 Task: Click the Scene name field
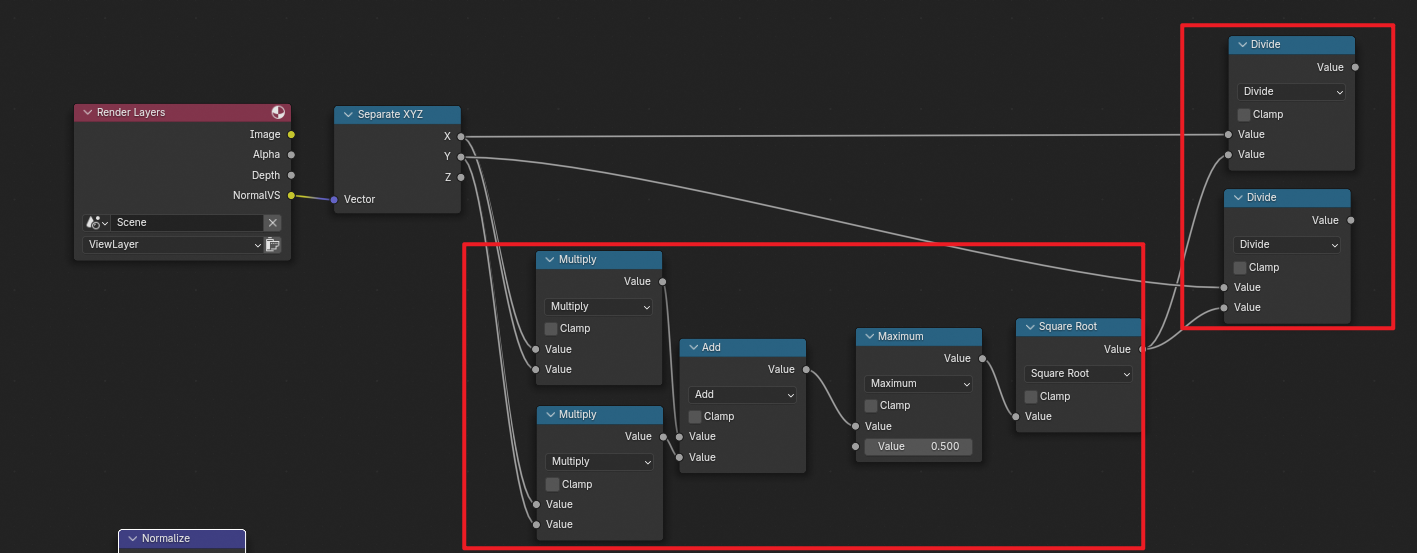tap(186, 223)
